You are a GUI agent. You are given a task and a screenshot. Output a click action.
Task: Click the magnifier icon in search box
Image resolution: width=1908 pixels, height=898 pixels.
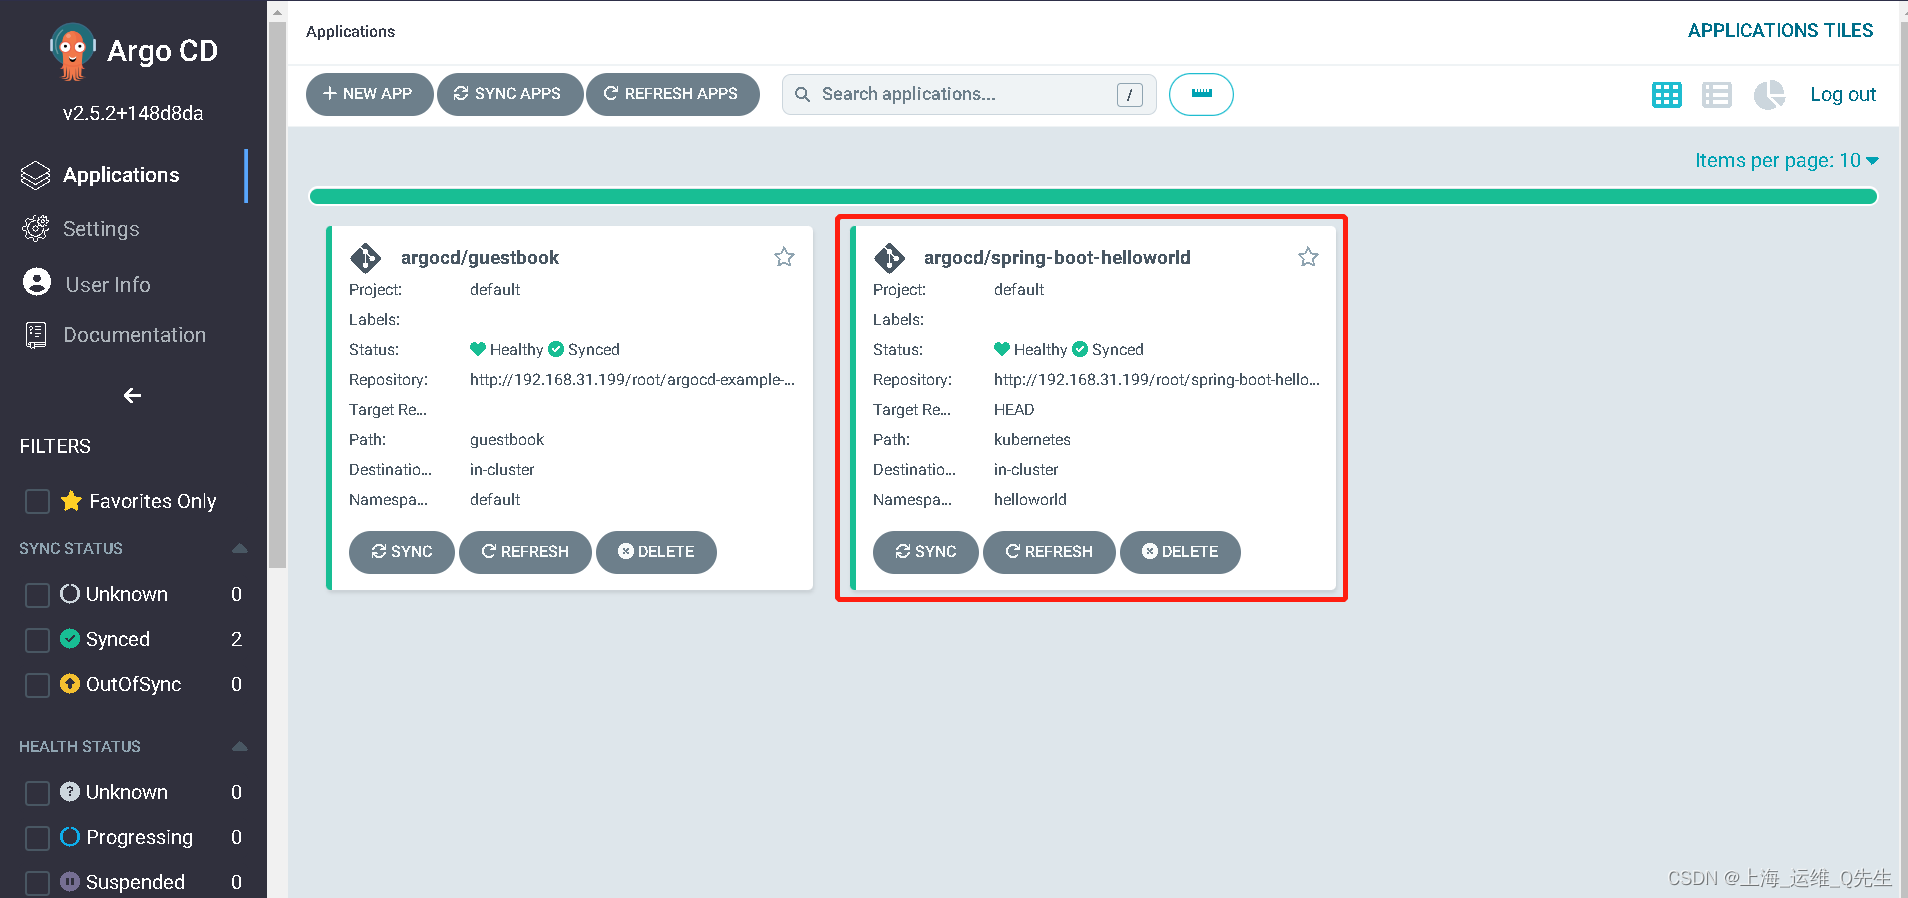coord(802,94)
